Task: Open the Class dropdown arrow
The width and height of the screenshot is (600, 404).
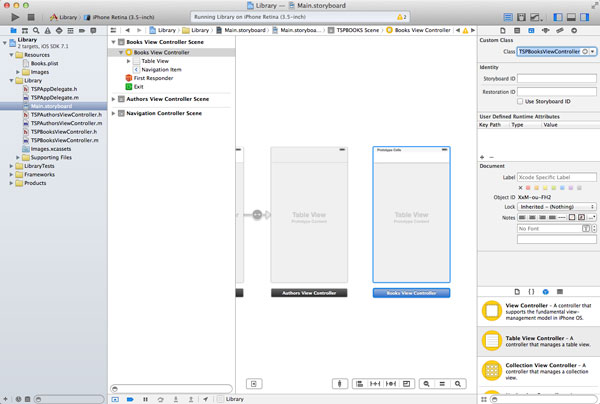Action: click(x=593, y=52)
